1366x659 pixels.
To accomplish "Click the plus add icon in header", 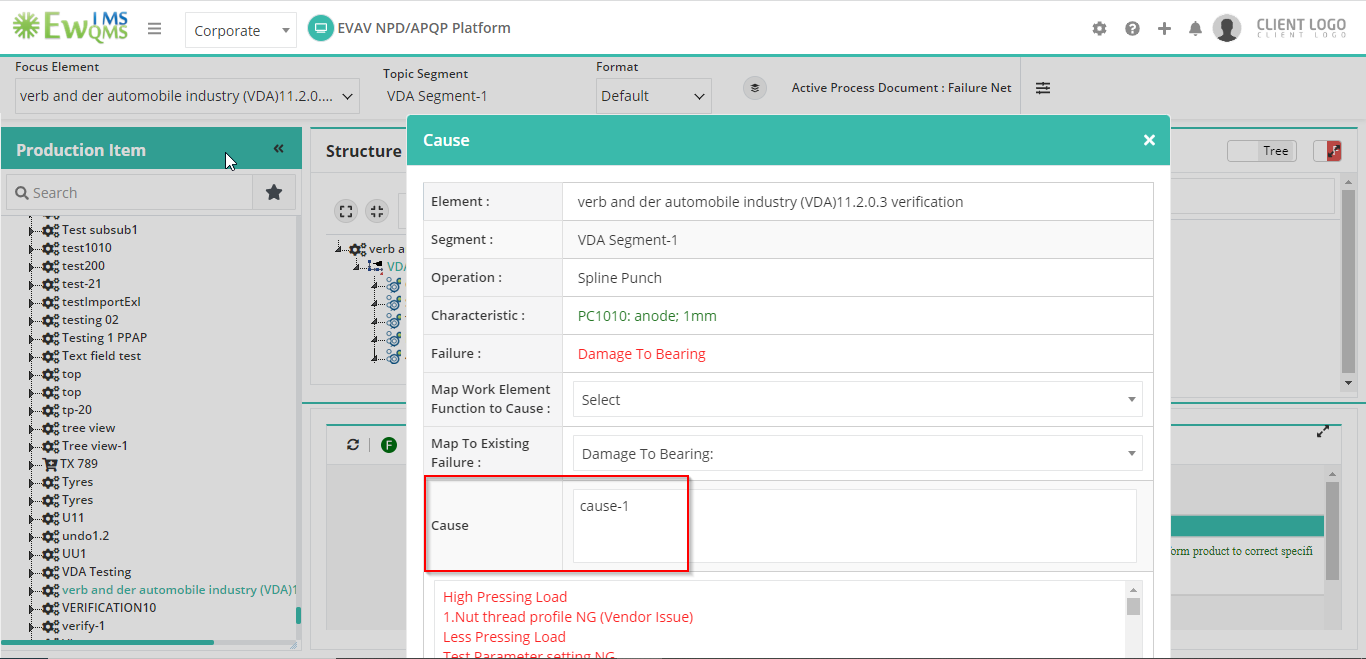I will [x=1164, y=29].
